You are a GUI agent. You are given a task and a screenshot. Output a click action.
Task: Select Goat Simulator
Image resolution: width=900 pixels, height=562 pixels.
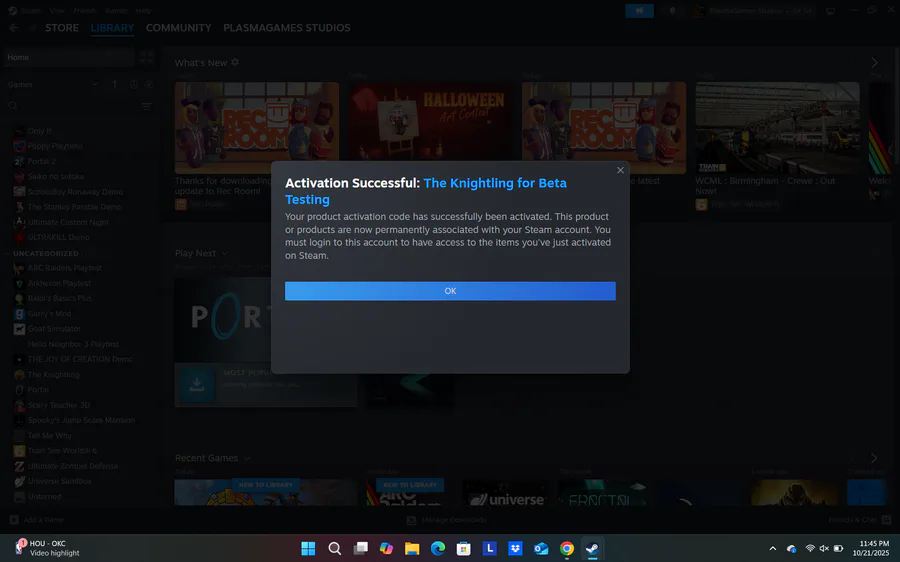[x=54, y=329]
